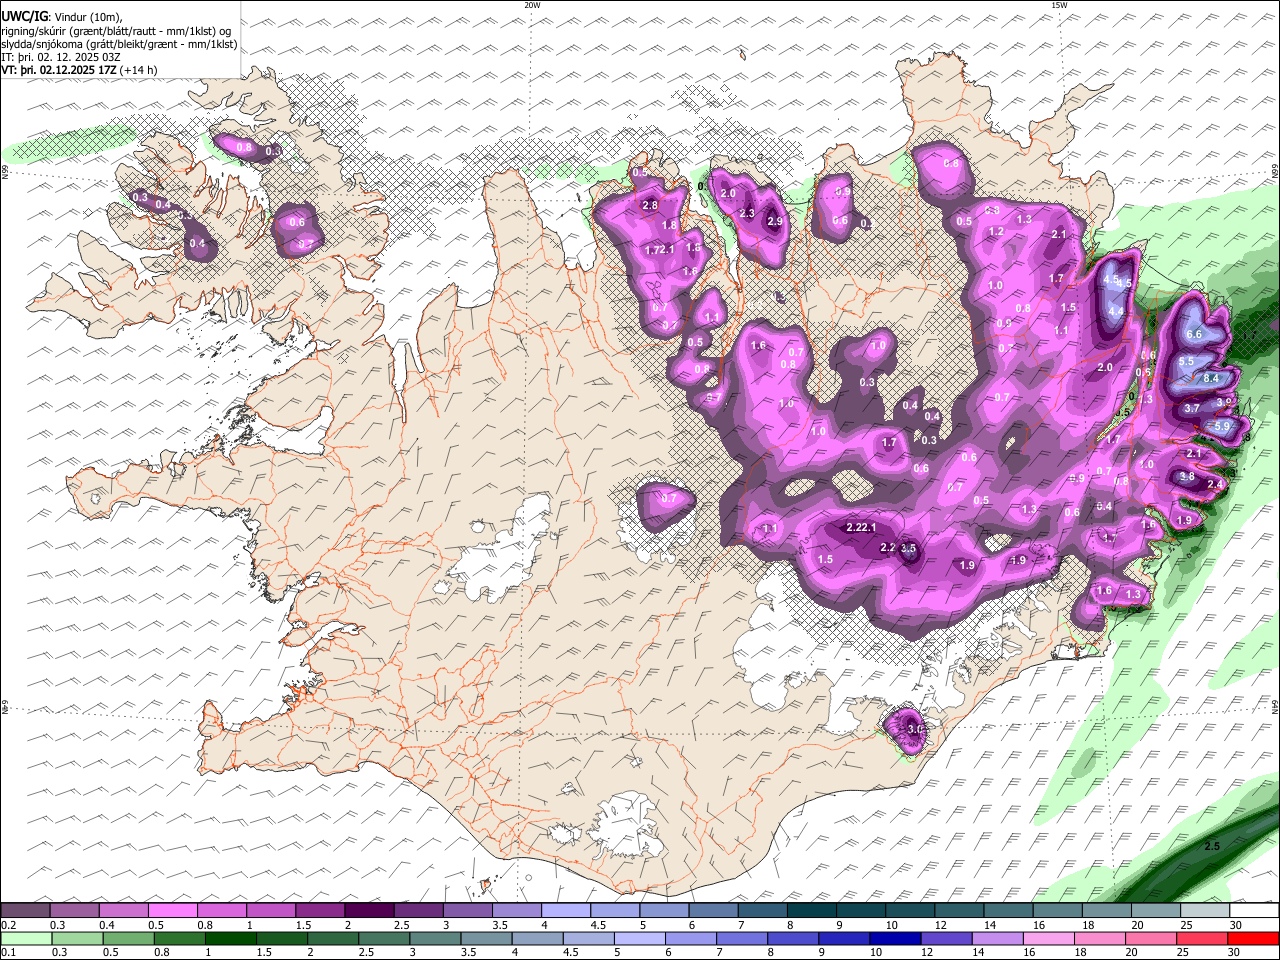Click the 2.4 precipitation value on the map

click(x=1215, y=485)
